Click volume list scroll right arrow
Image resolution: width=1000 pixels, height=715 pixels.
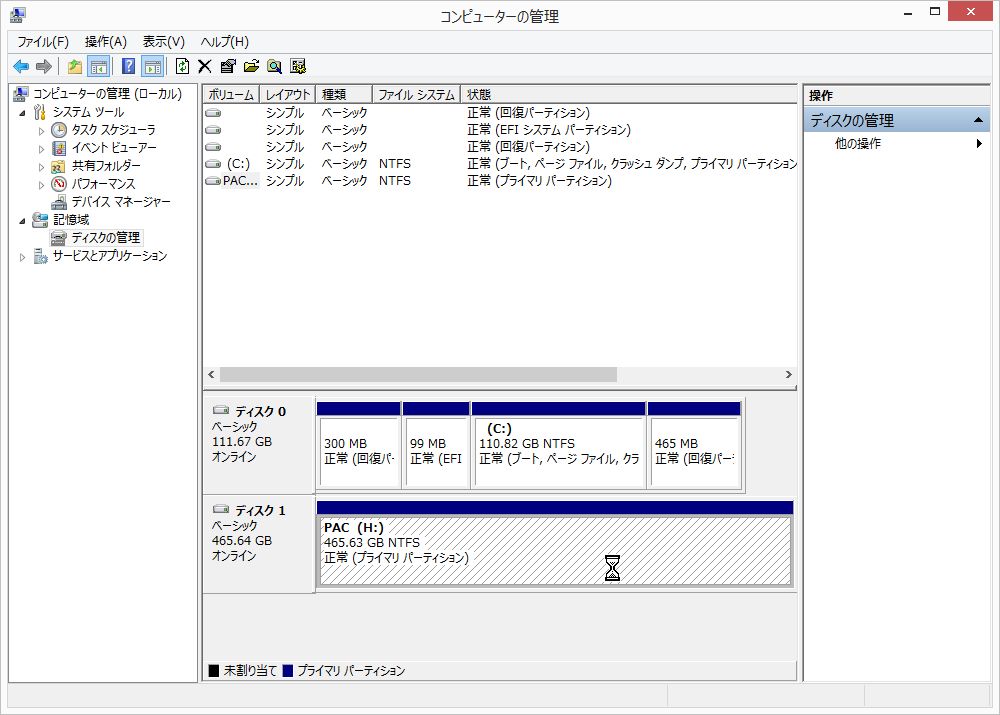pos(788,374)
